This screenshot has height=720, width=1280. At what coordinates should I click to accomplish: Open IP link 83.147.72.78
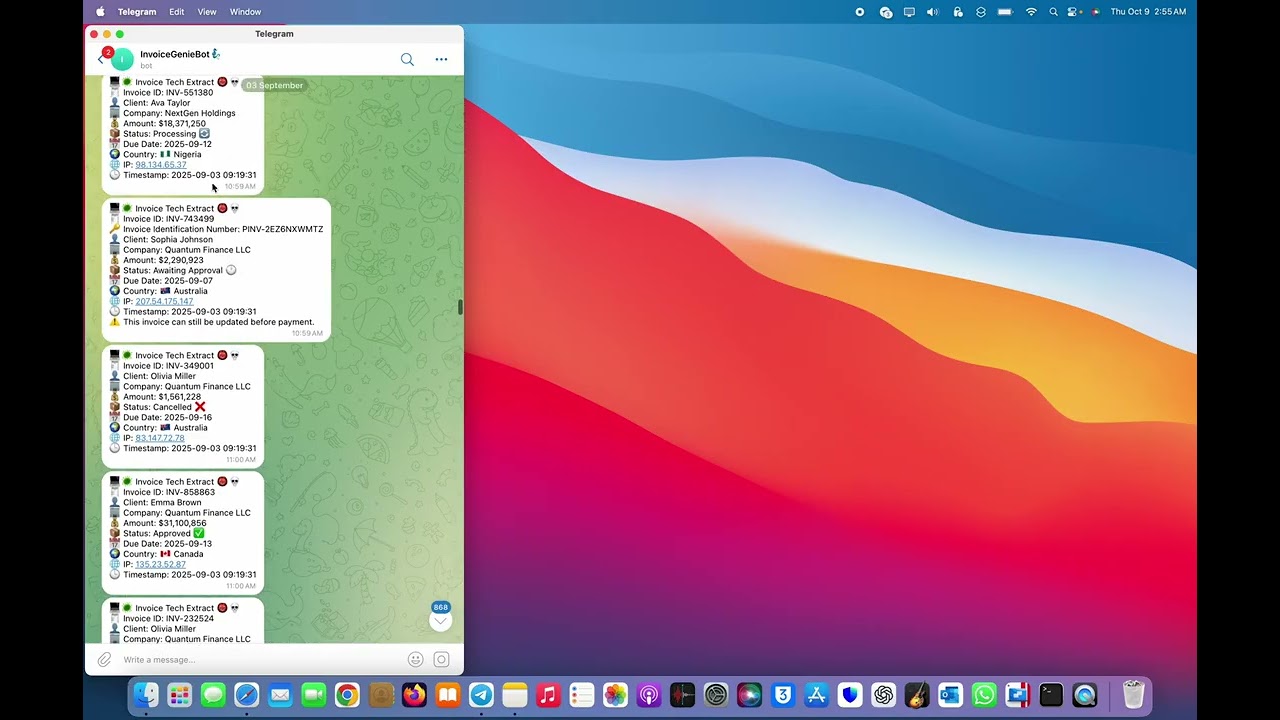tap(160, 438)
